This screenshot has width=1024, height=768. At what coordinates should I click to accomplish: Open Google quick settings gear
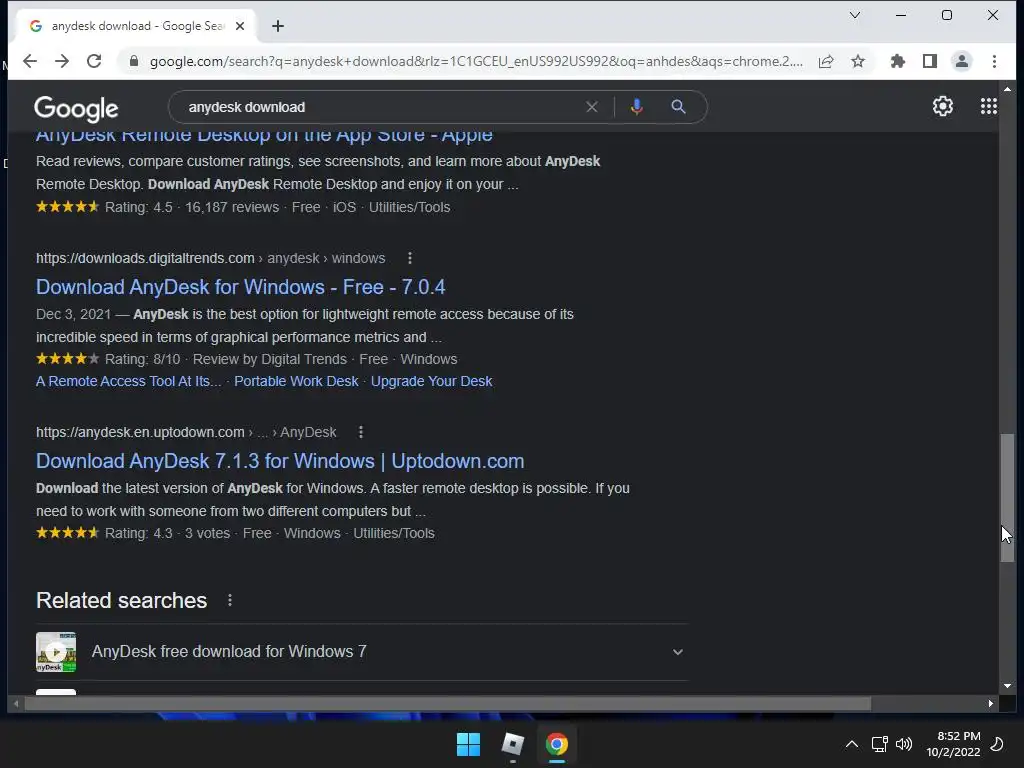(x=943, y=106)
